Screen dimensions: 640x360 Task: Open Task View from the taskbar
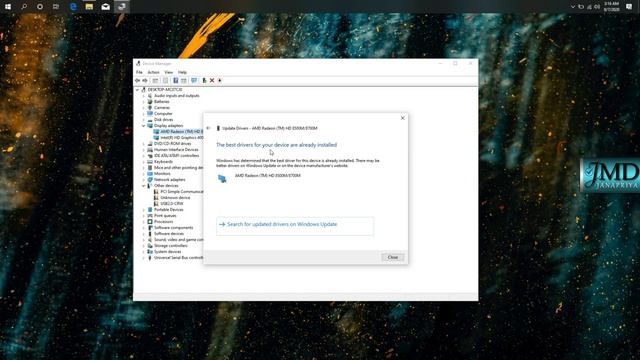pyautogui.click(x=56, y=7)
